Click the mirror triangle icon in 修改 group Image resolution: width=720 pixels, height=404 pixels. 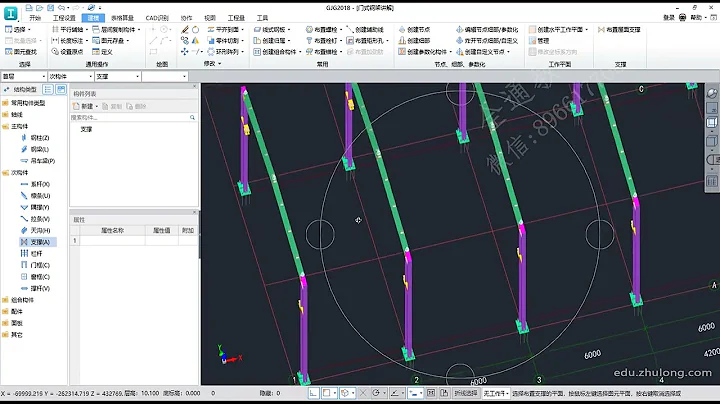(x=196, y=40)
